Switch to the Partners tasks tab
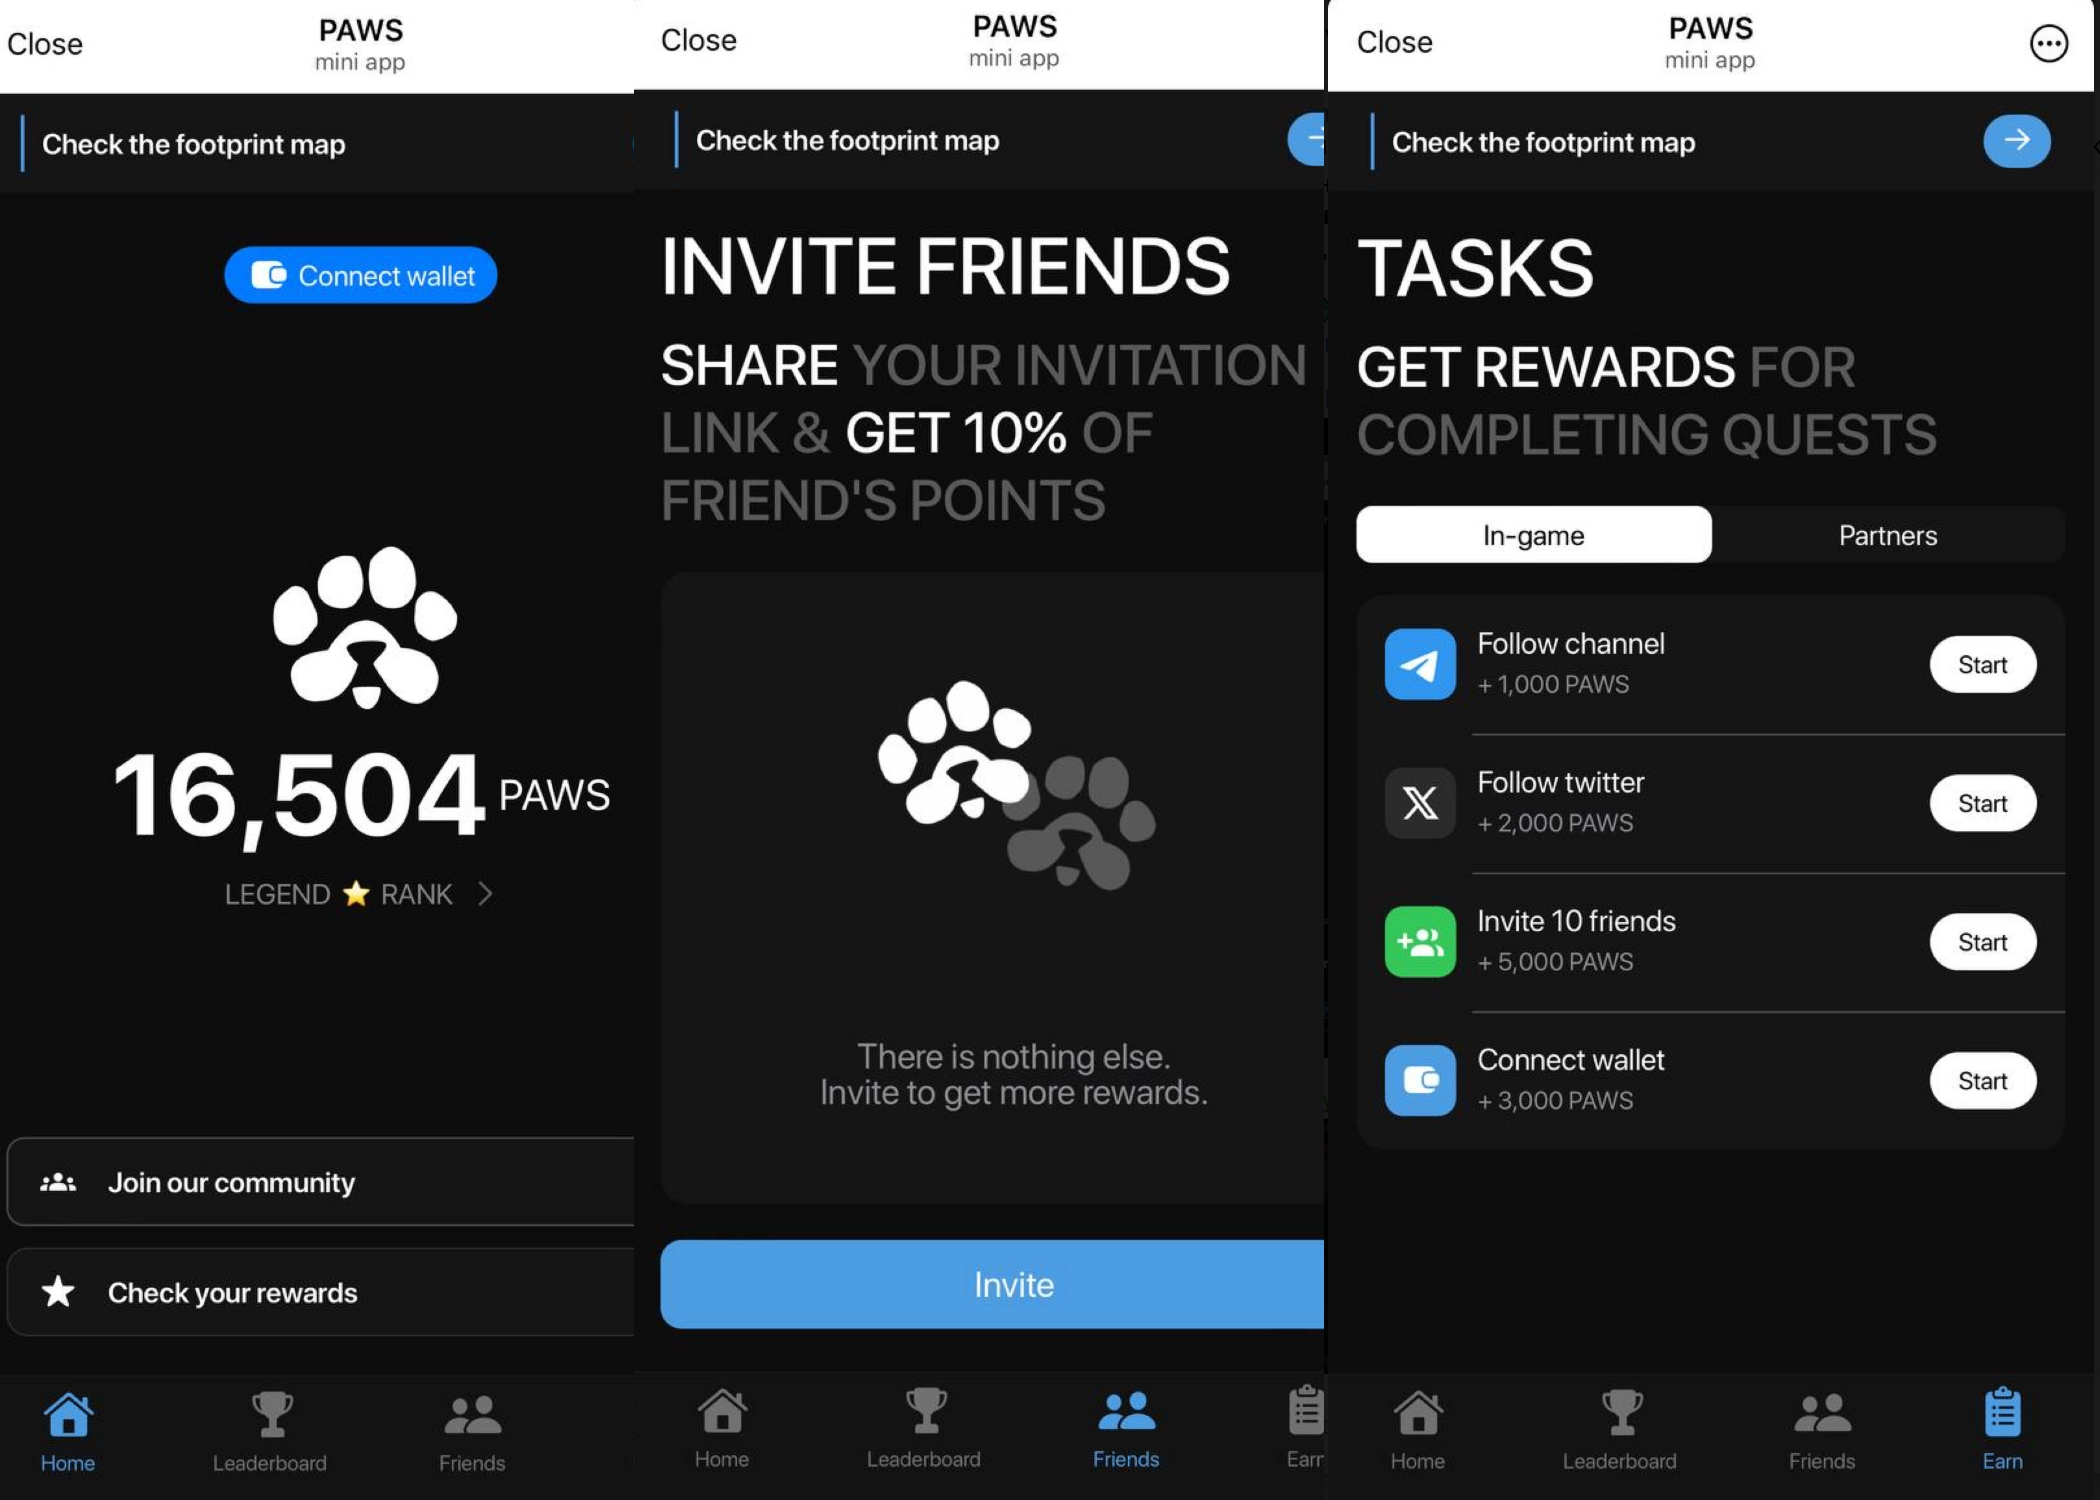 coord(1886,532)
